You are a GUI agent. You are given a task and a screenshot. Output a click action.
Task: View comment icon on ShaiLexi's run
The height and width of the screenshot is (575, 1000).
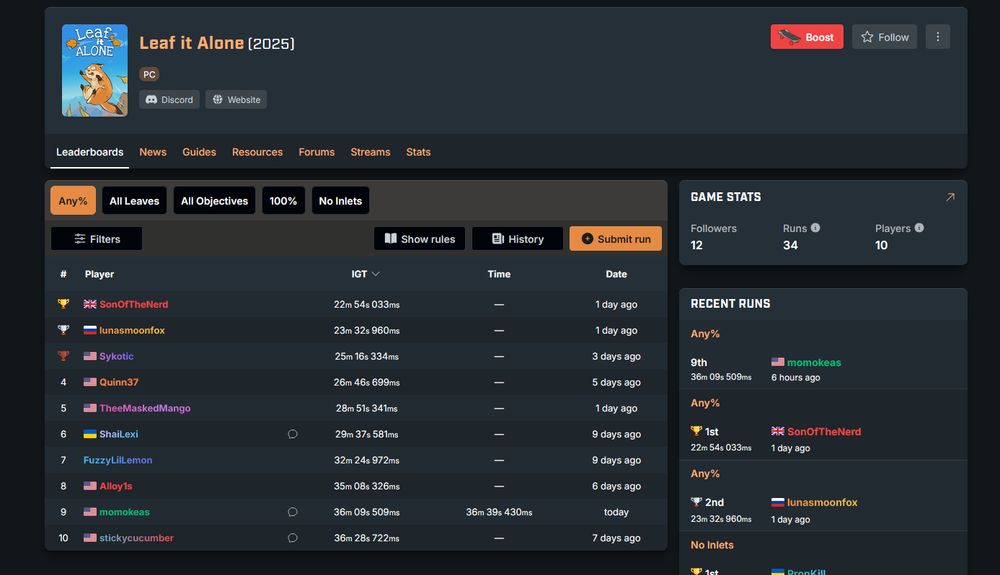(x=293, y=434)
